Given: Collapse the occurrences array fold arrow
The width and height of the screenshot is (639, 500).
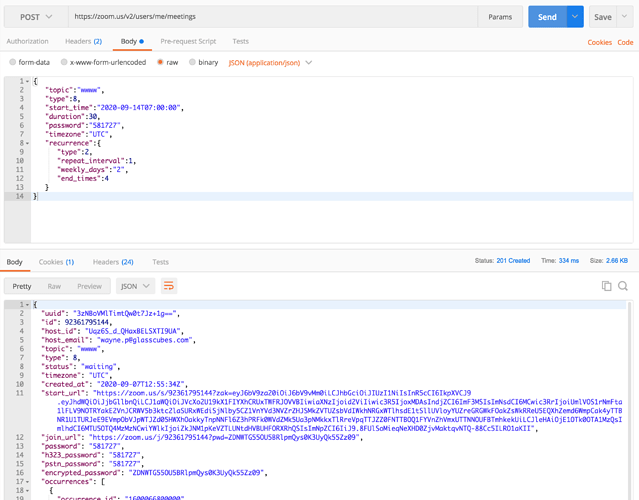Looking at the screenshot, I should pyautogui.click(x=27, y=482).
